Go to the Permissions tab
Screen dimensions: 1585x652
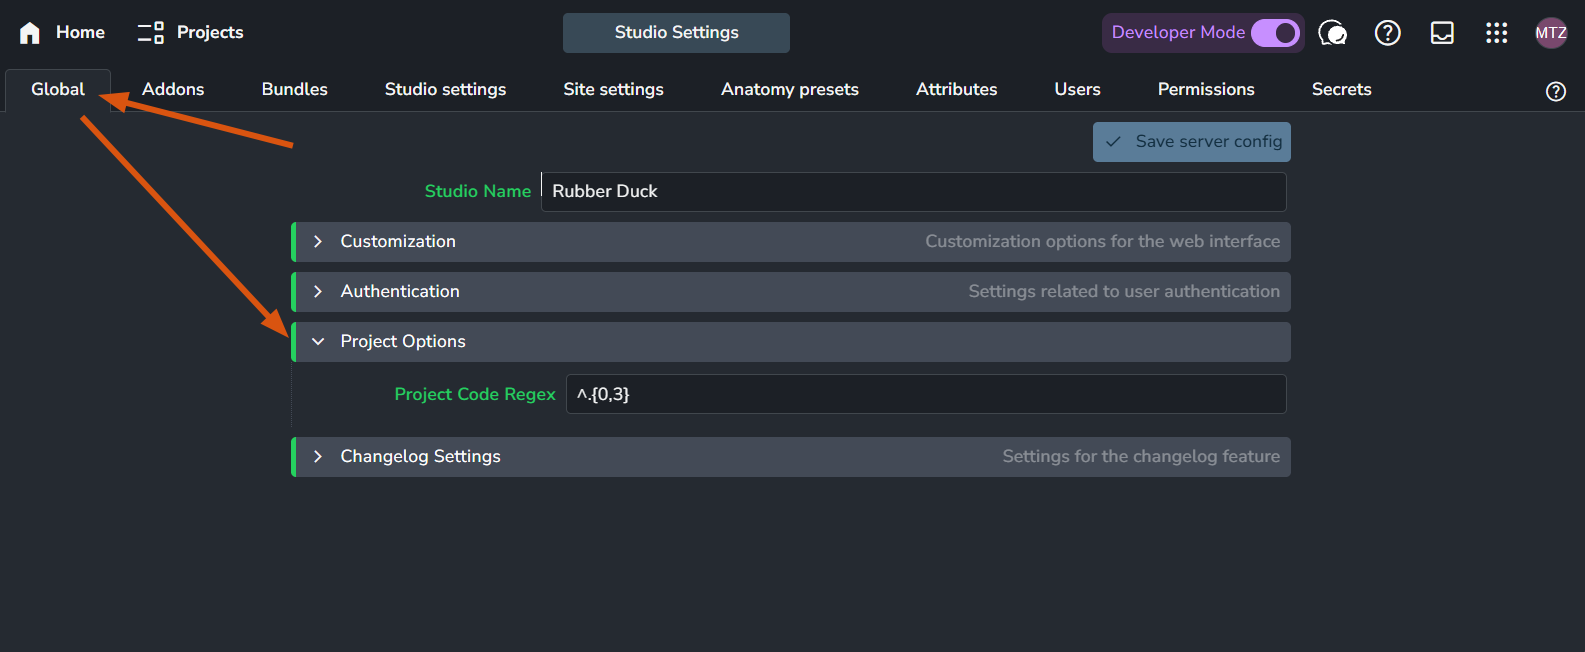(1205, 90)
